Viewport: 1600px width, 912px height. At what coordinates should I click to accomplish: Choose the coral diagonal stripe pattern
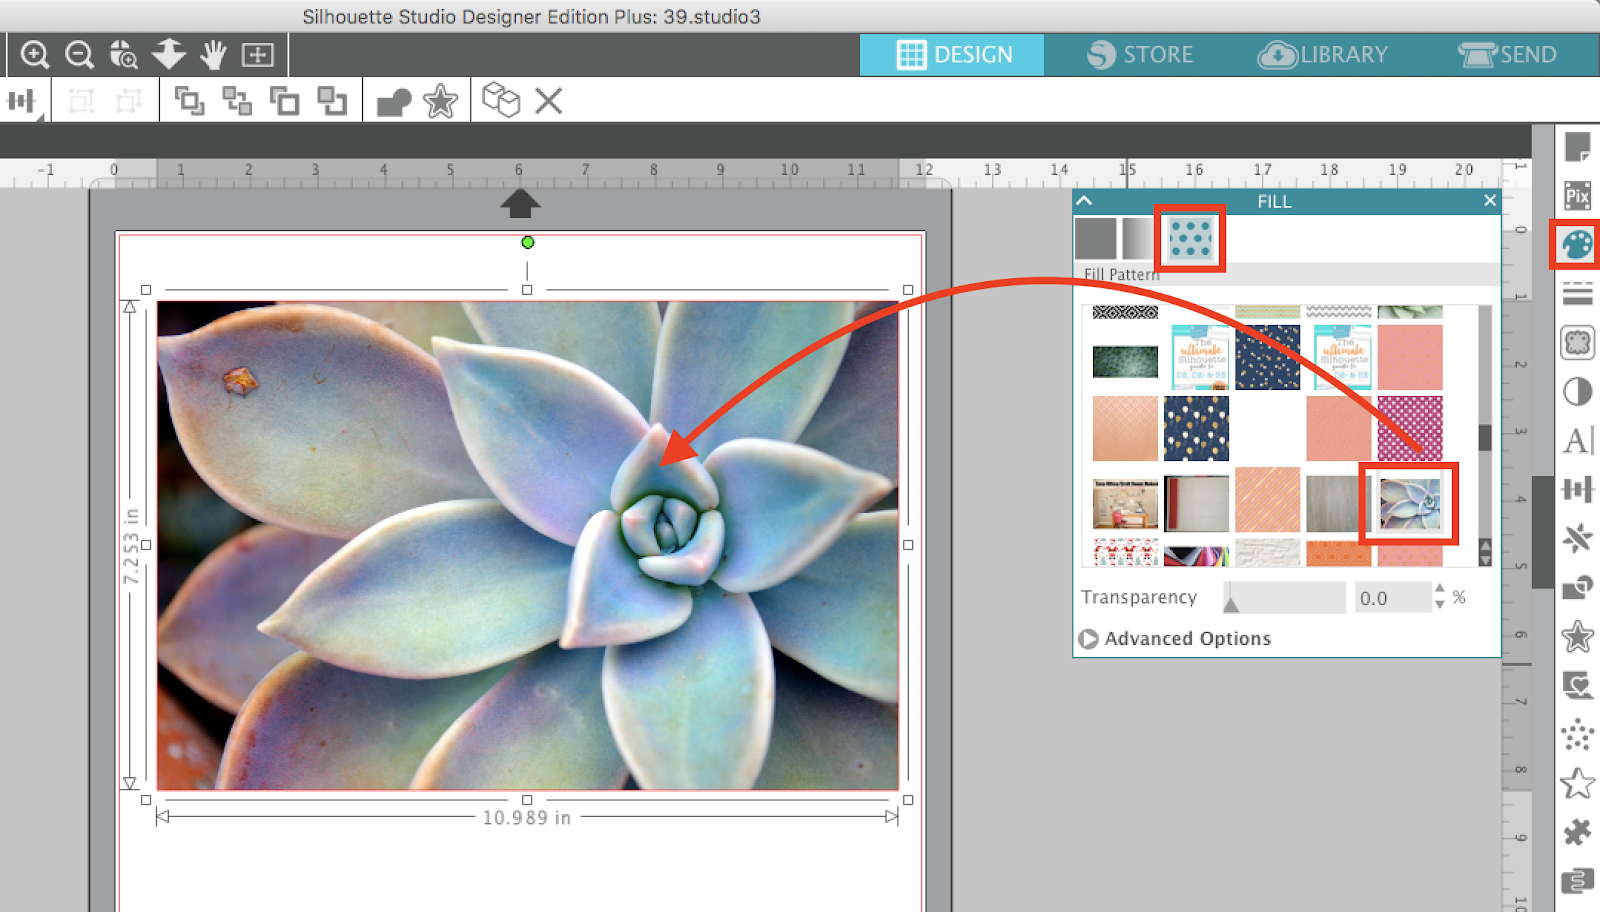[1267, 499]
